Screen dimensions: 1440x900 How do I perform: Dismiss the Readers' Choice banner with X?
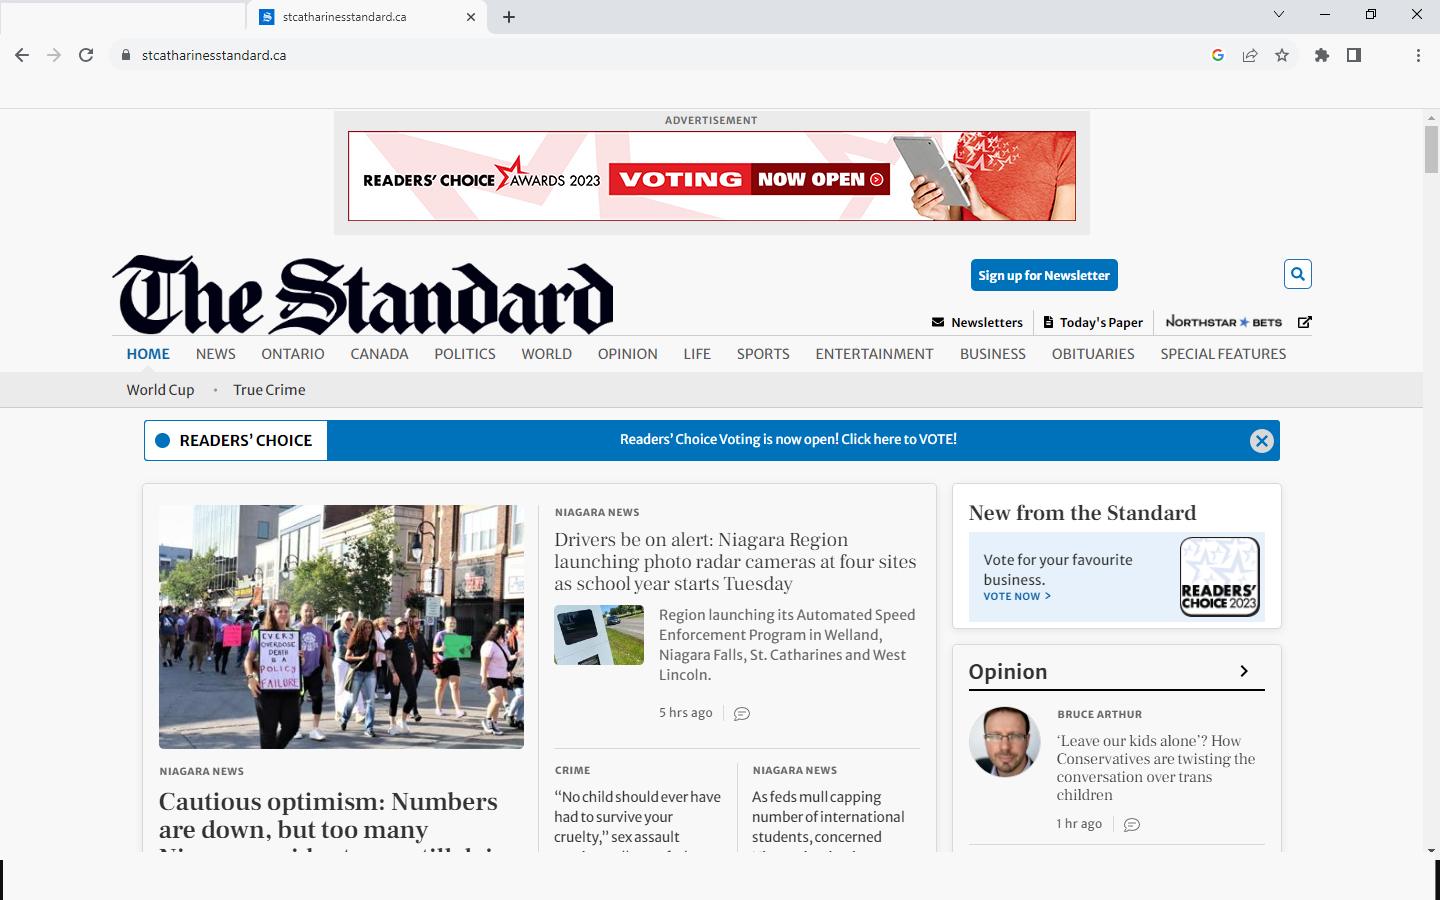1261,441
